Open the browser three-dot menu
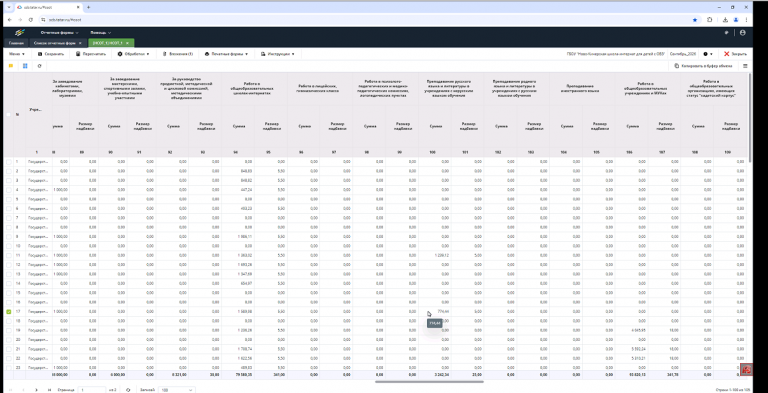This screenshot has width=768, height=393. (x=746, y=20)
